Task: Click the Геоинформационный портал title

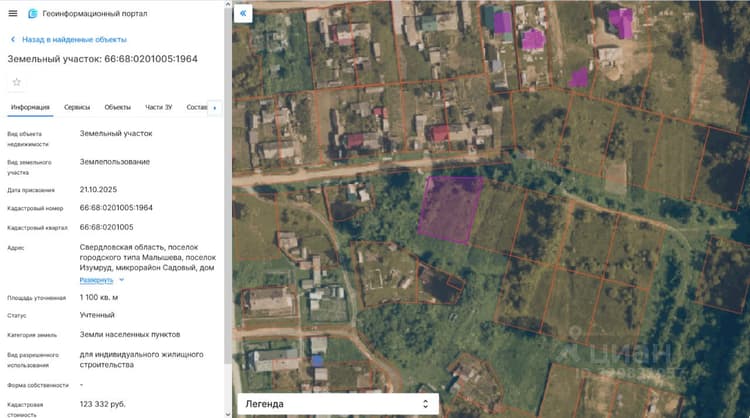Action: click(95, 13)
